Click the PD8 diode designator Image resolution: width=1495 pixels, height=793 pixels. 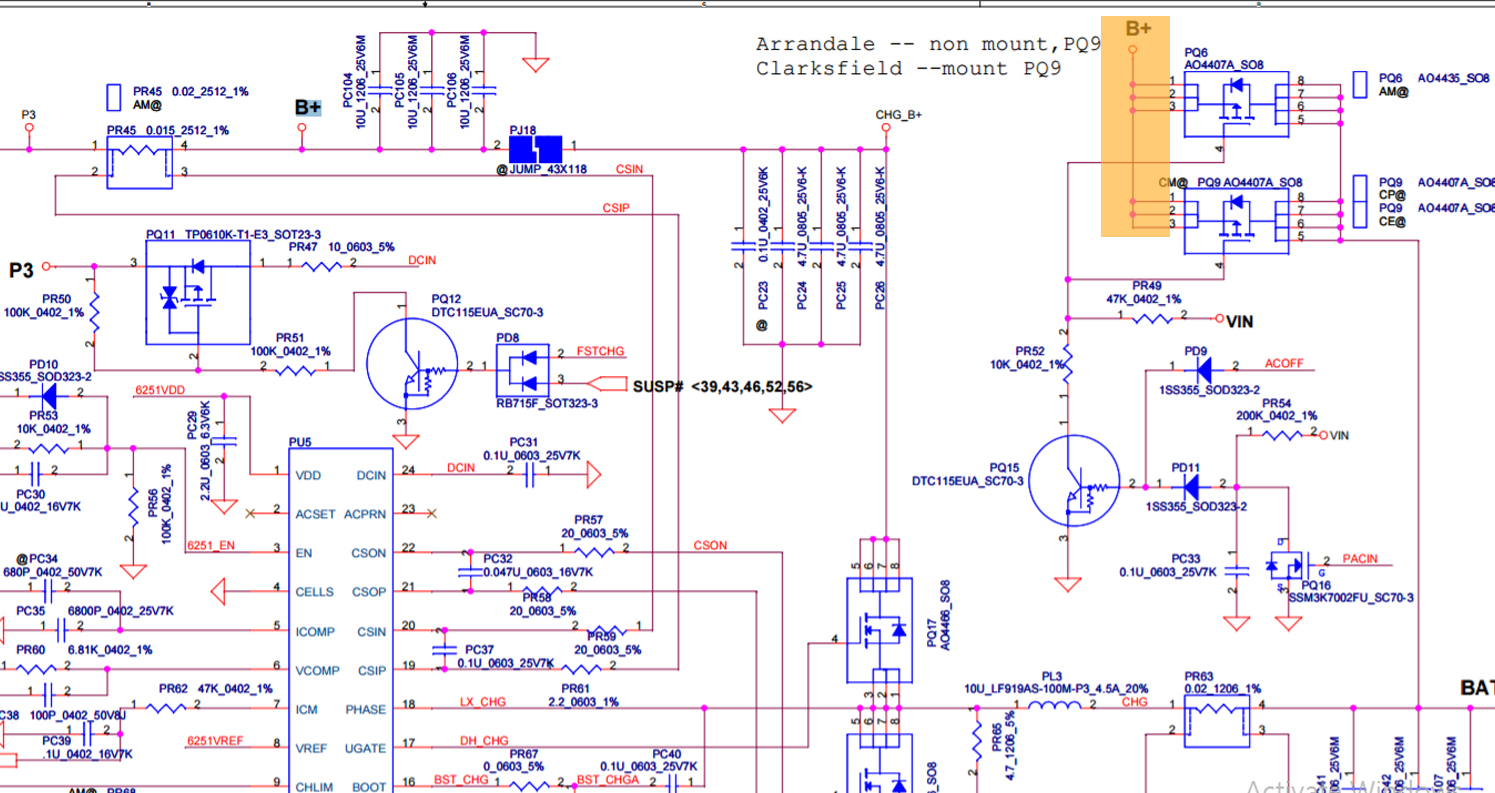(x=508, y=338)
